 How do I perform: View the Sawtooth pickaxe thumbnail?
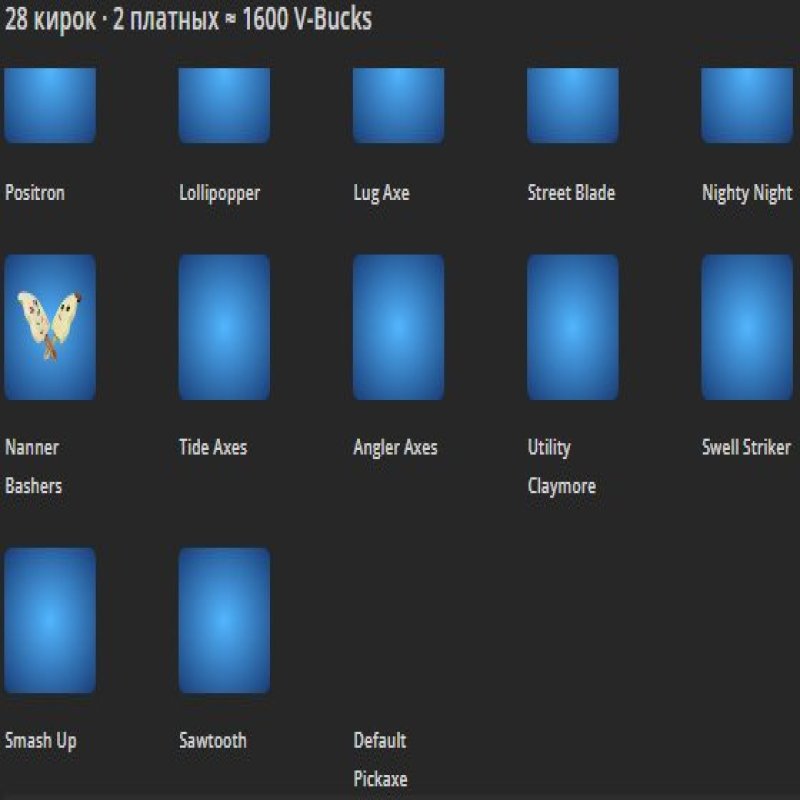click(x=224, y=622)
